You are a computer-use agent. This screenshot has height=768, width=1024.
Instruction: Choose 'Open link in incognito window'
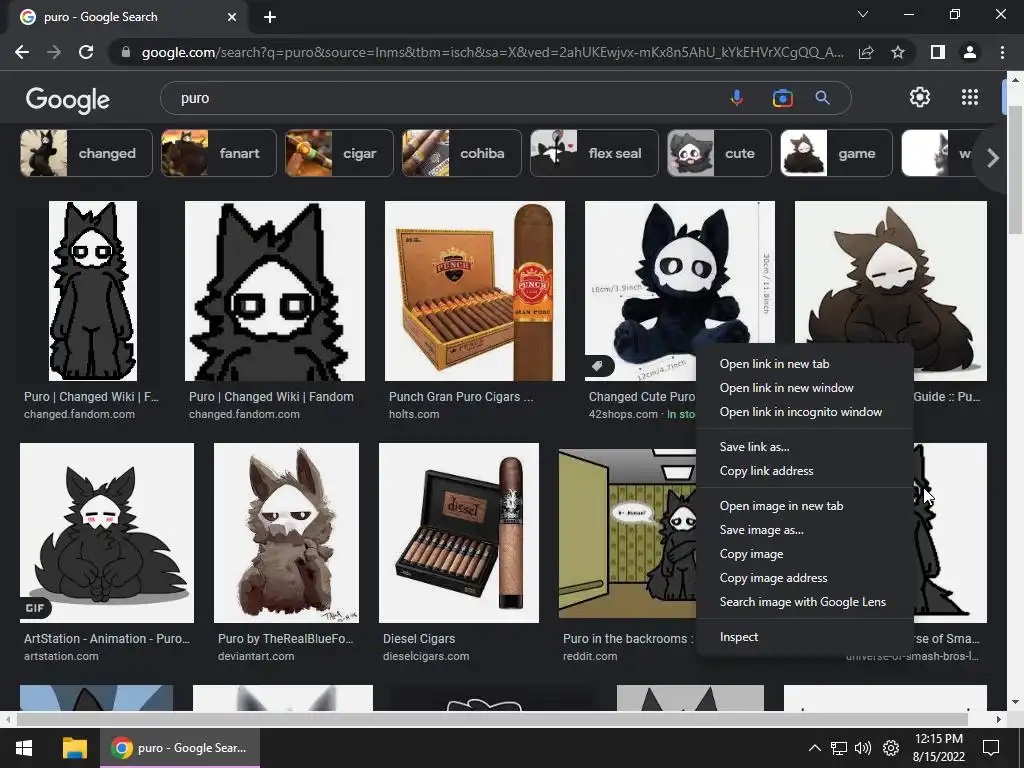(x=805, y=412)
